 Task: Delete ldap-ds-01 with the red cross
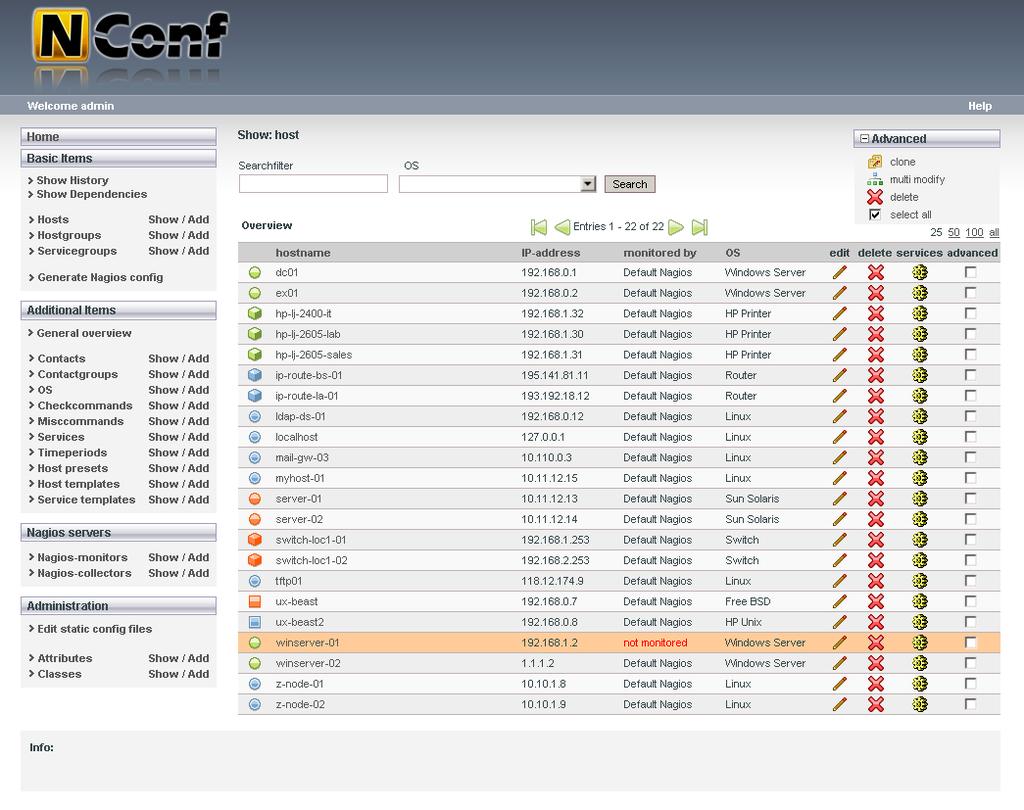[x=875, y=416]
